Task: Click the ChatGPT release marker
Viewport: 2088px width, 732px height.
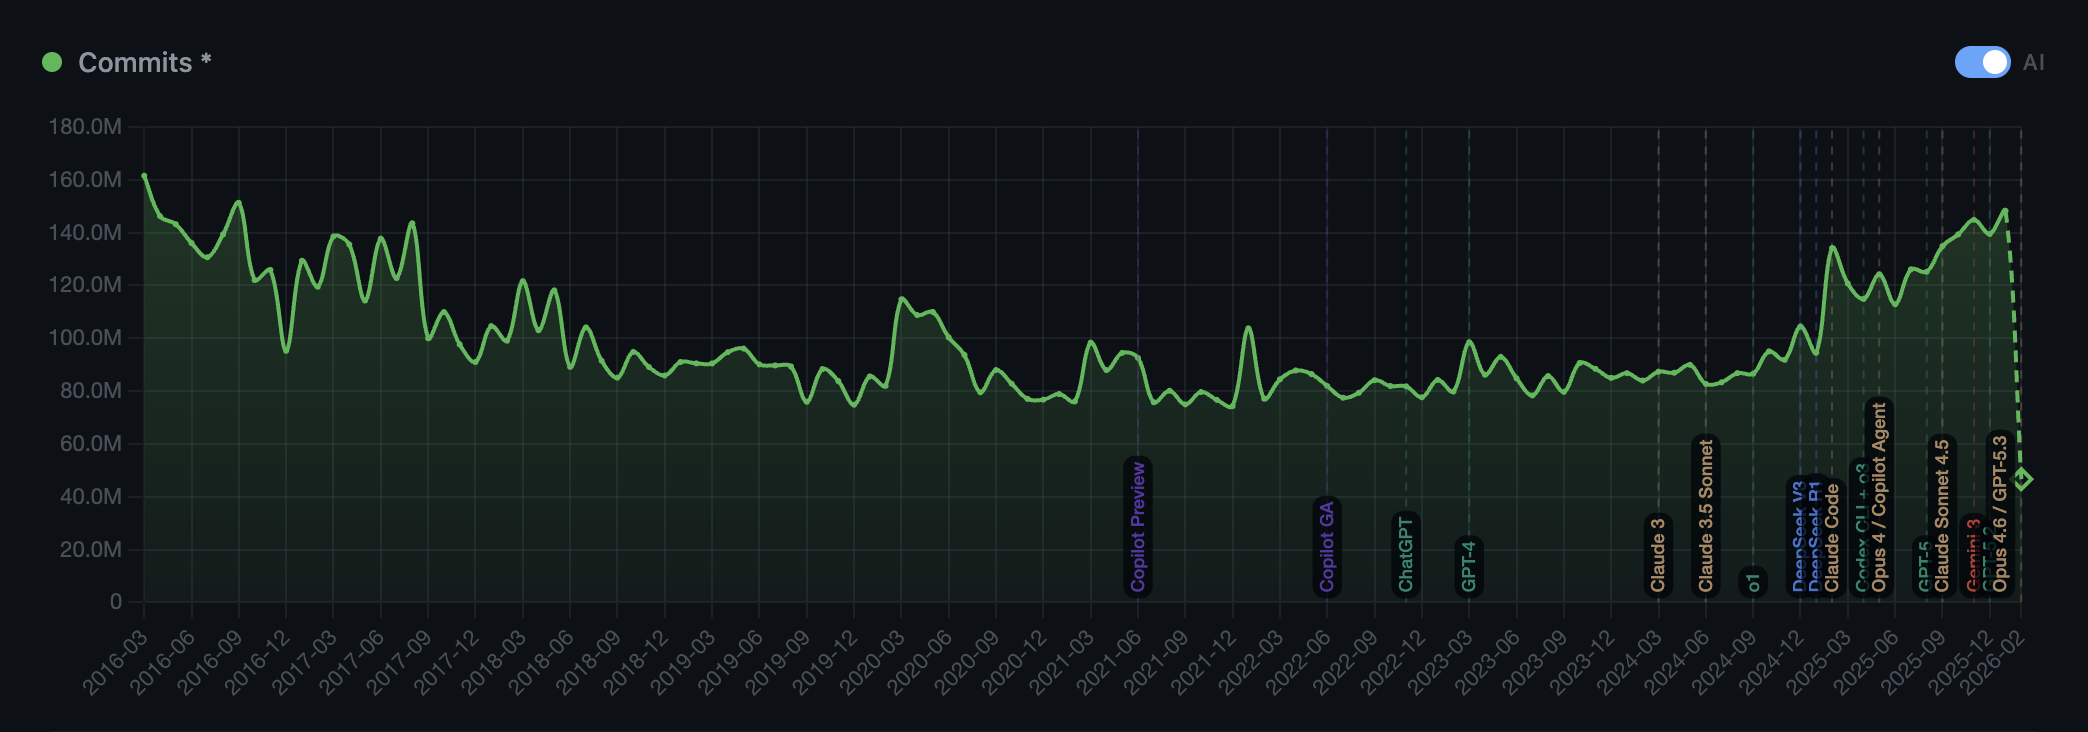Action: pos(1406,554)
